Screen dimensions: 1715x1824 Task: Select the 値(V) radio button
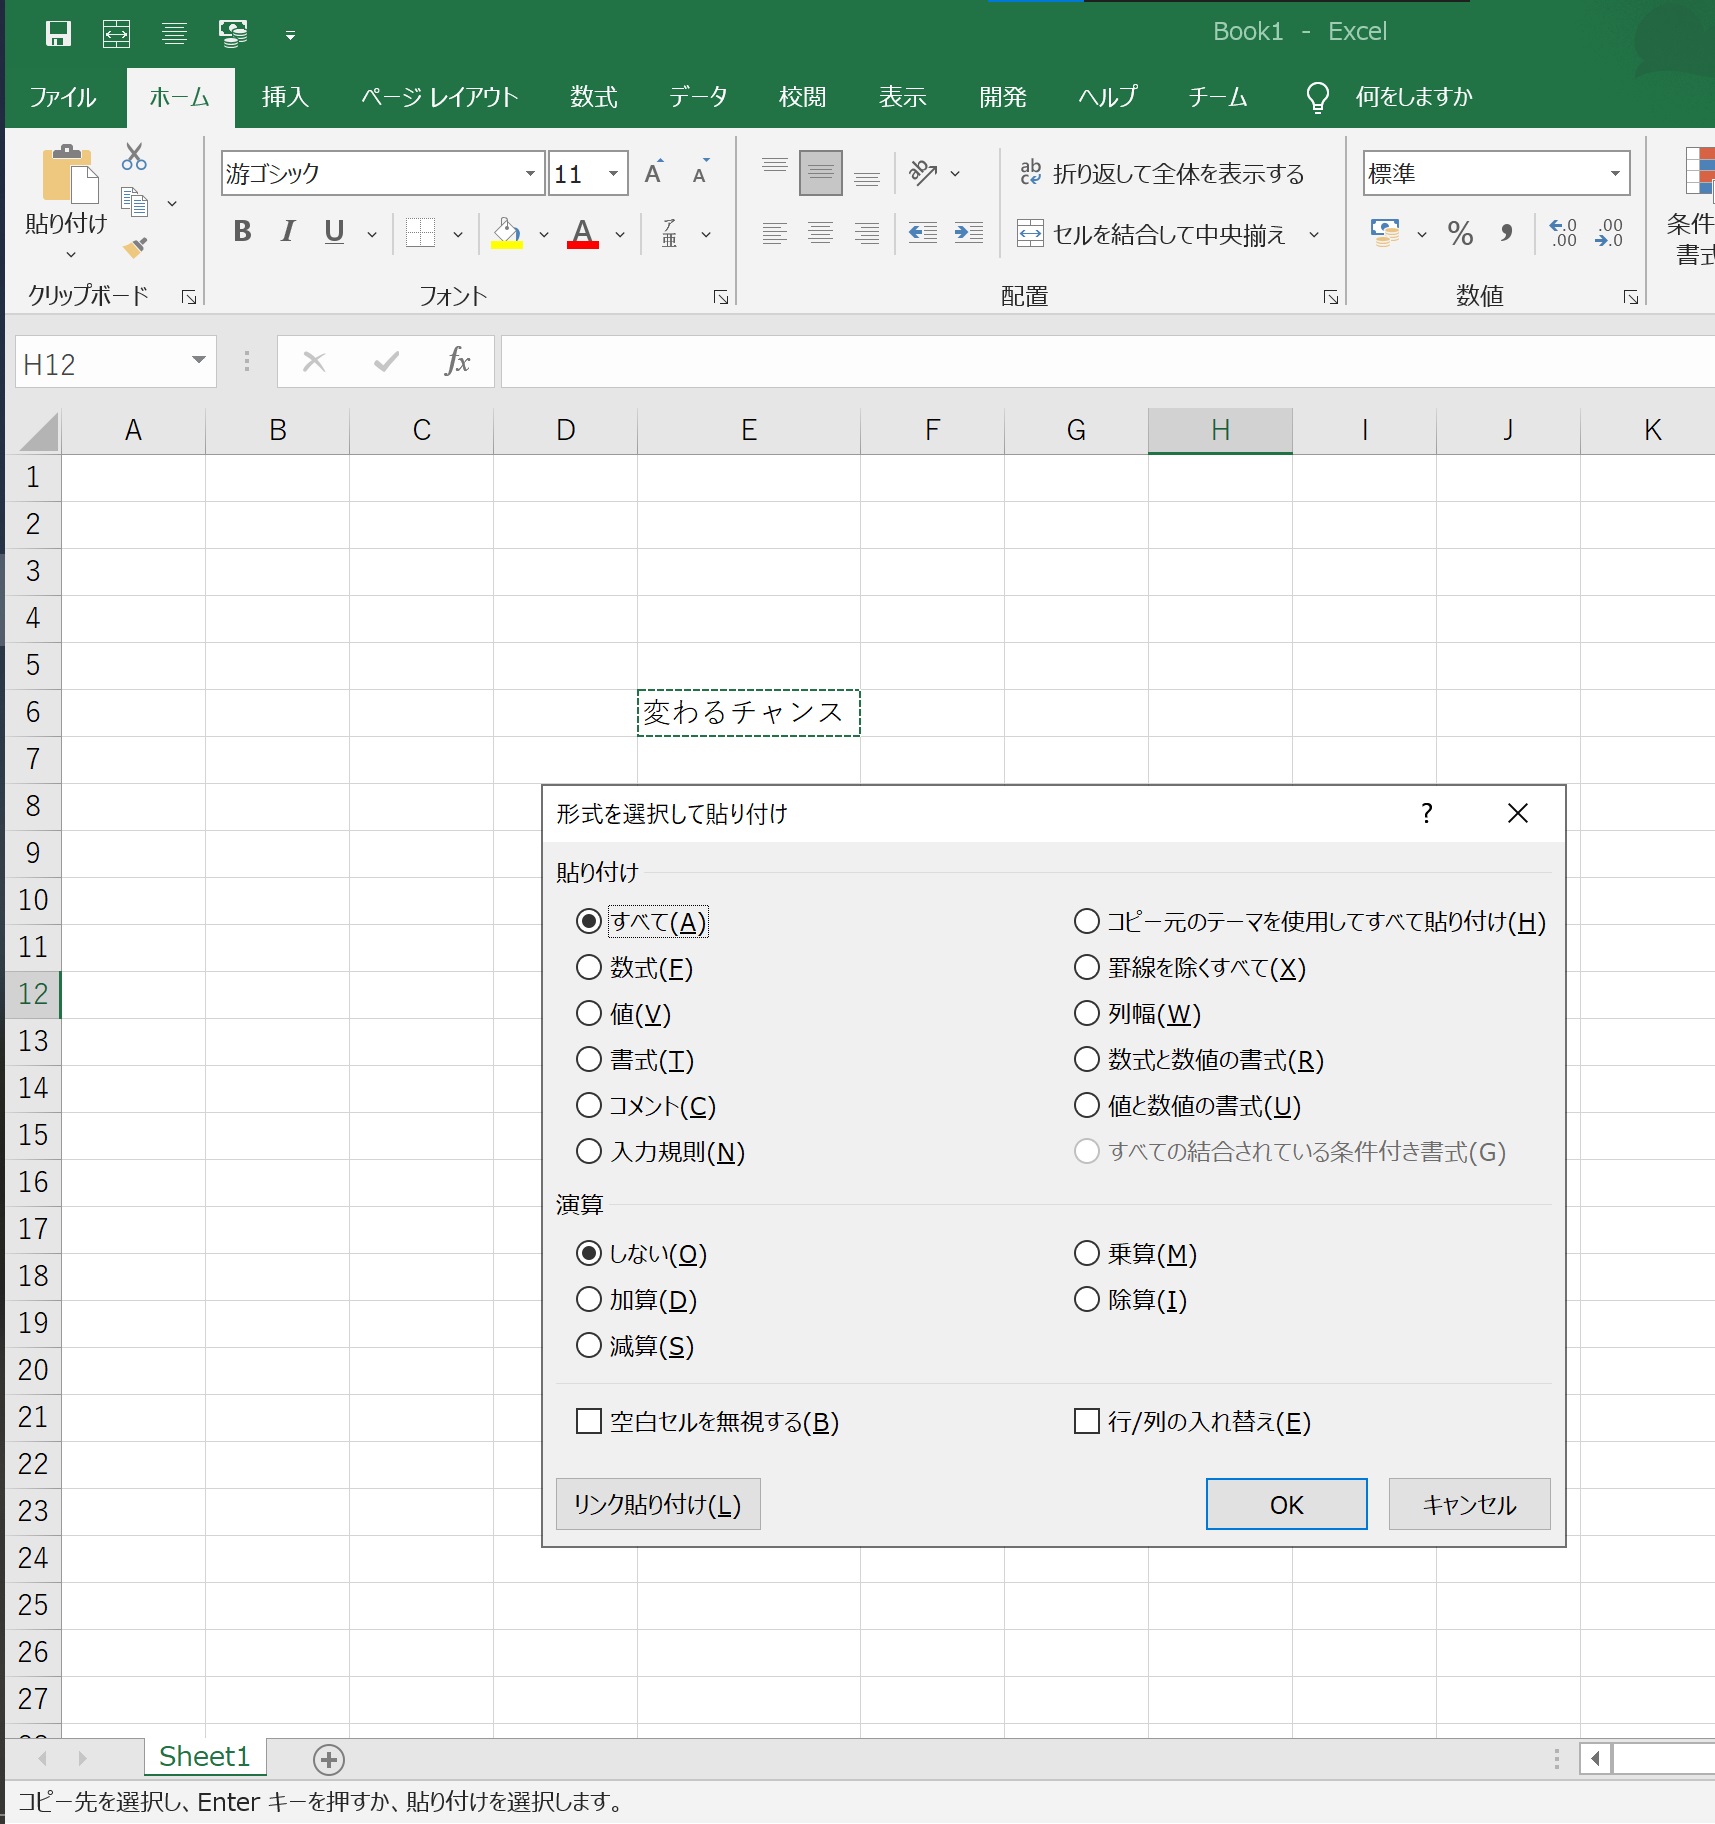[589, 1013]
